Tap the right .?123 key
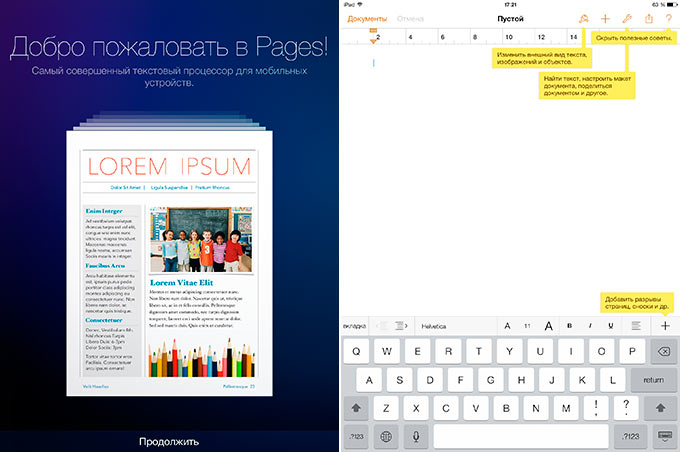680x452 pixels. (x=631, y=437)
